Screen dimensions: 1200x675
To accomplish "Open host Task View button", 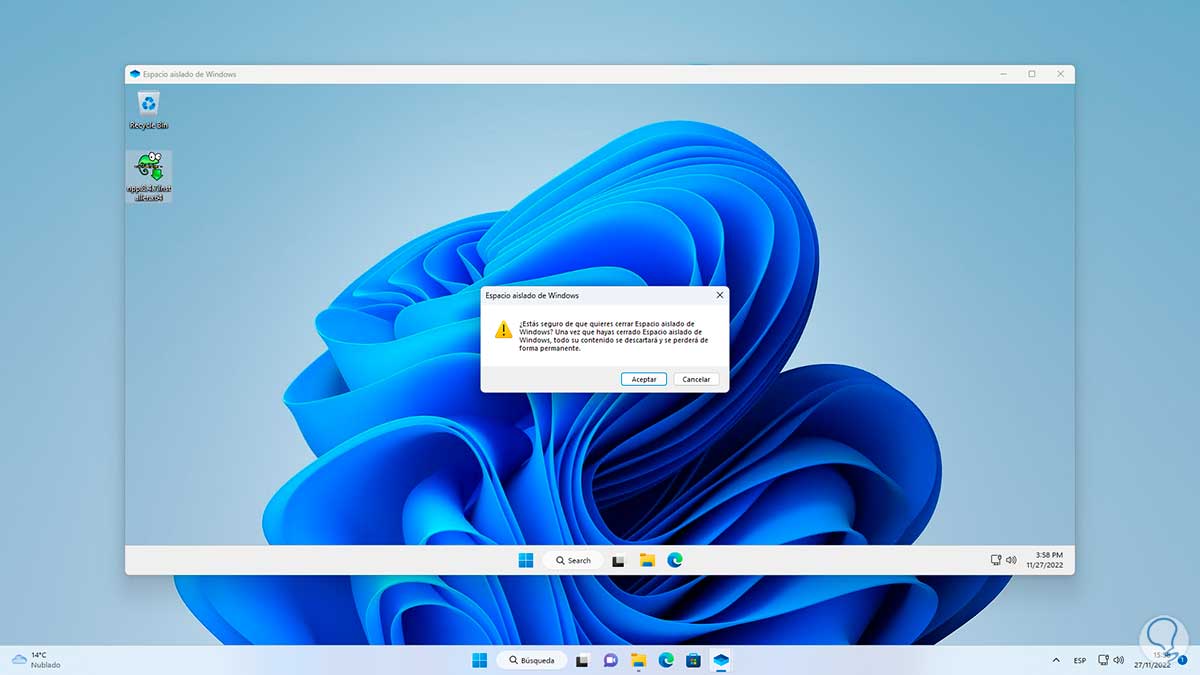I will (x=582, y=660).
